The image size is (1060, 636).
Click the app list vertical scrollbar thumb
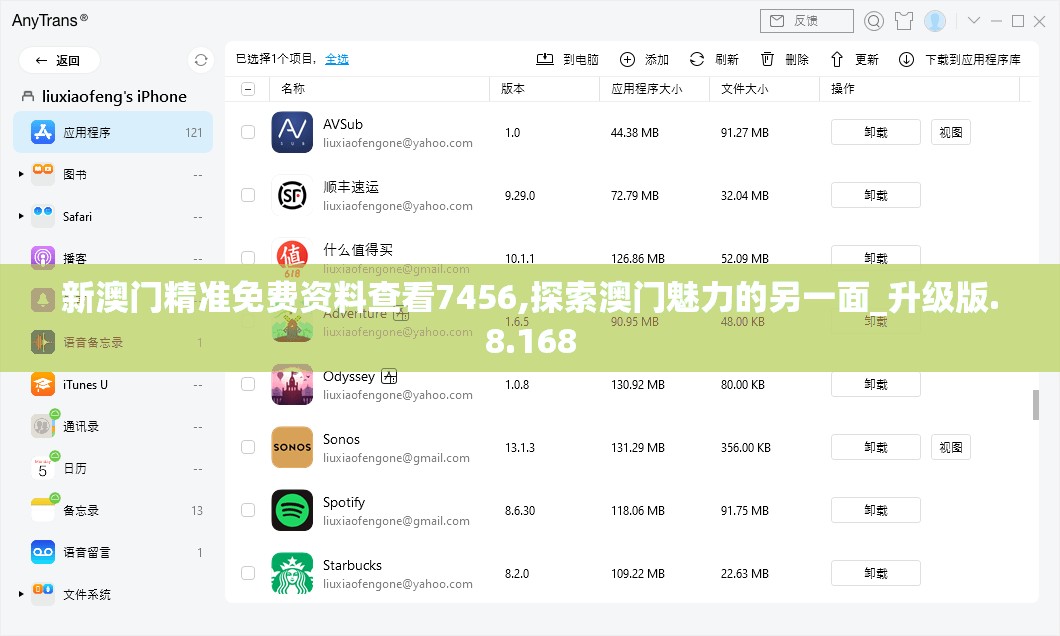(x=1035, y=405)
